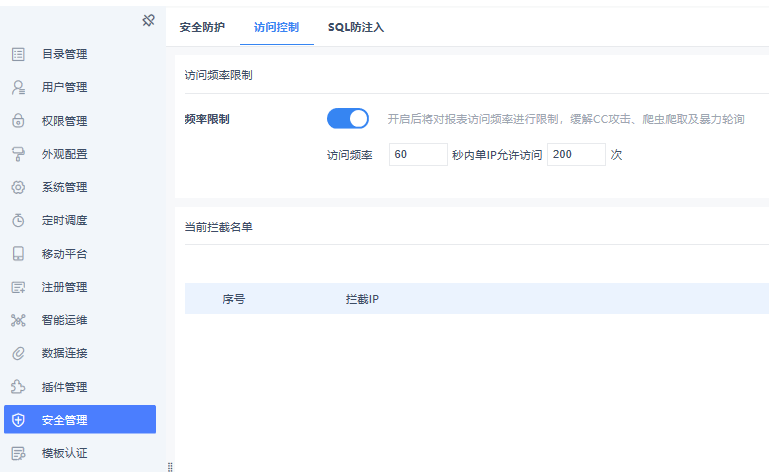Viewport: 769px width, 472px height.
Task: Click the 用户管理 person icon
Action: point(18,87)
